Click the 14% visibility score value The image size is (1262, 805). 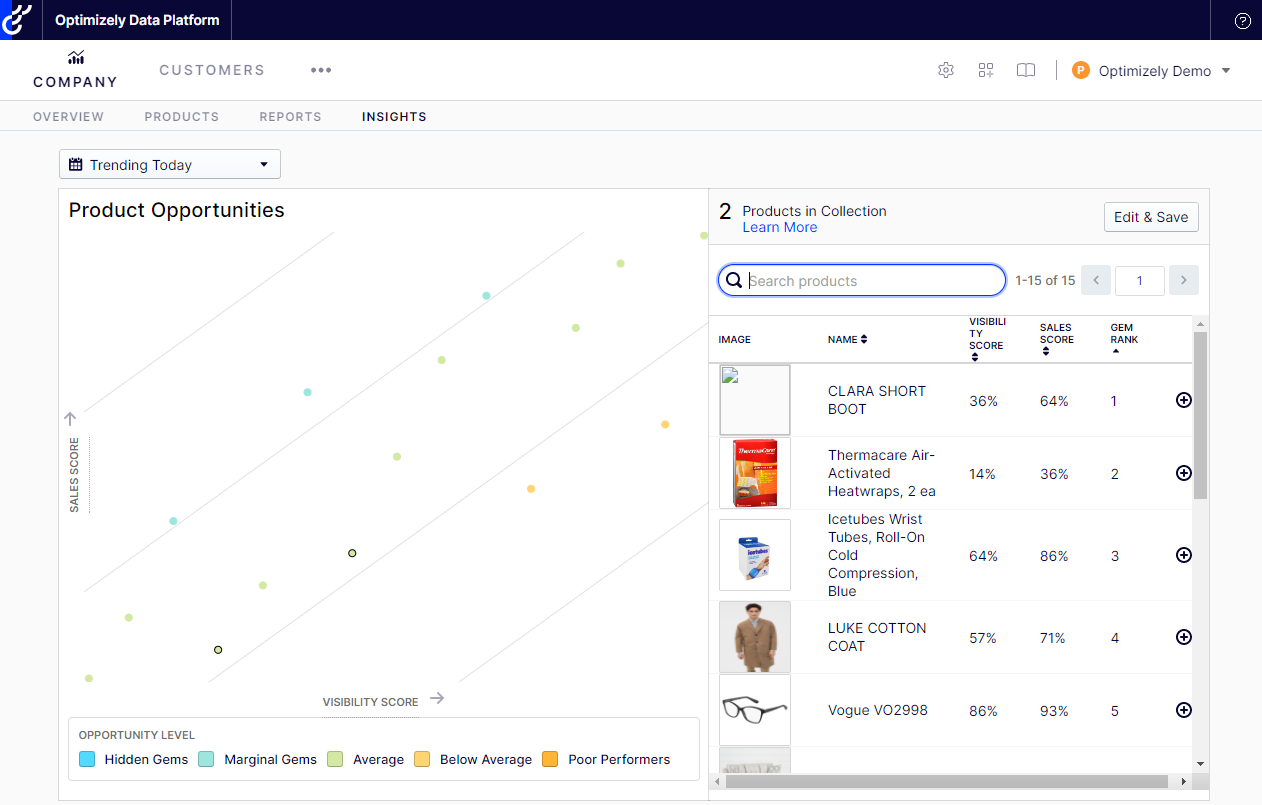982,474
